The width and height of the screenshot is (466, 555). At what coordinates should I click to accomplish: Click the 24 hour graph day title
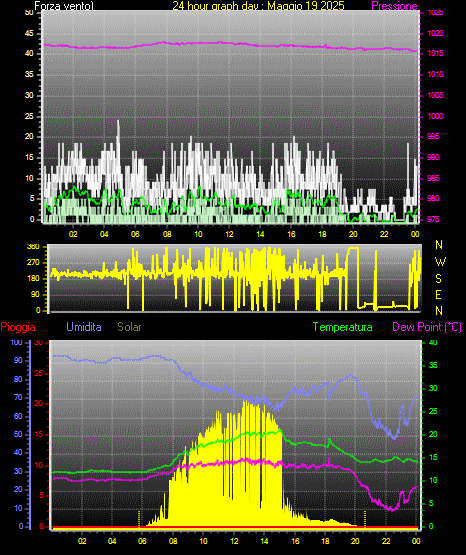[x=258, y=6]
